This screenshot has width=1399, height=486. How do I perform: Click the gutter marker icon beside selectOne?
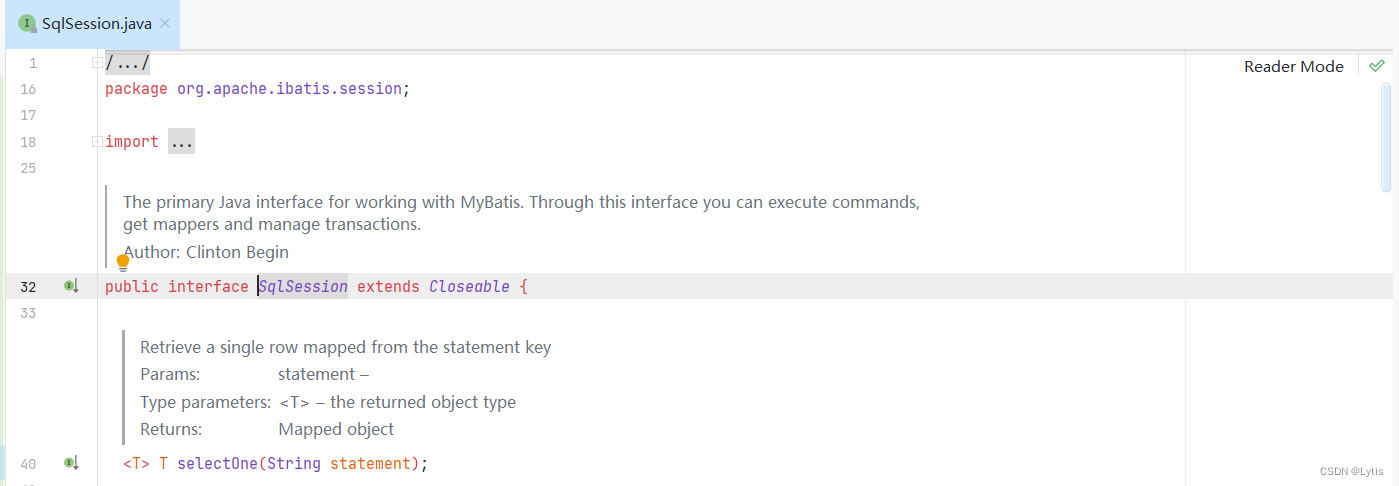coord(71,463)
